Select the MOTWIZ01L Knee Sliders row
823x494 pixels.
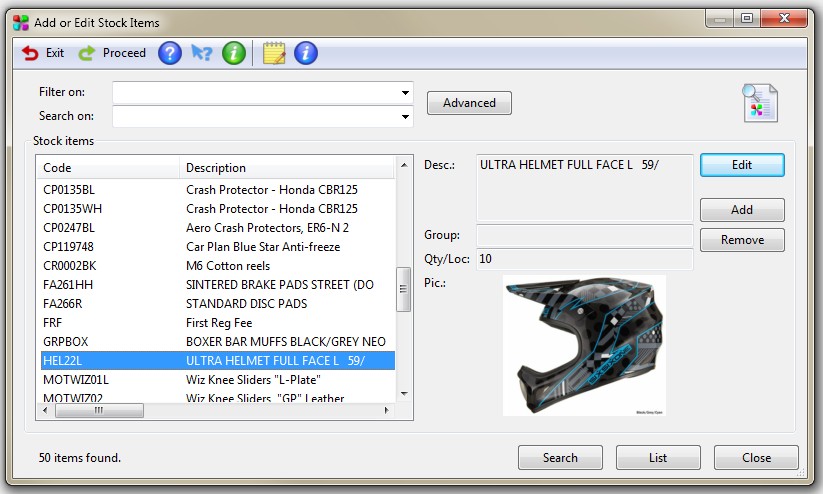coord(217,380)
